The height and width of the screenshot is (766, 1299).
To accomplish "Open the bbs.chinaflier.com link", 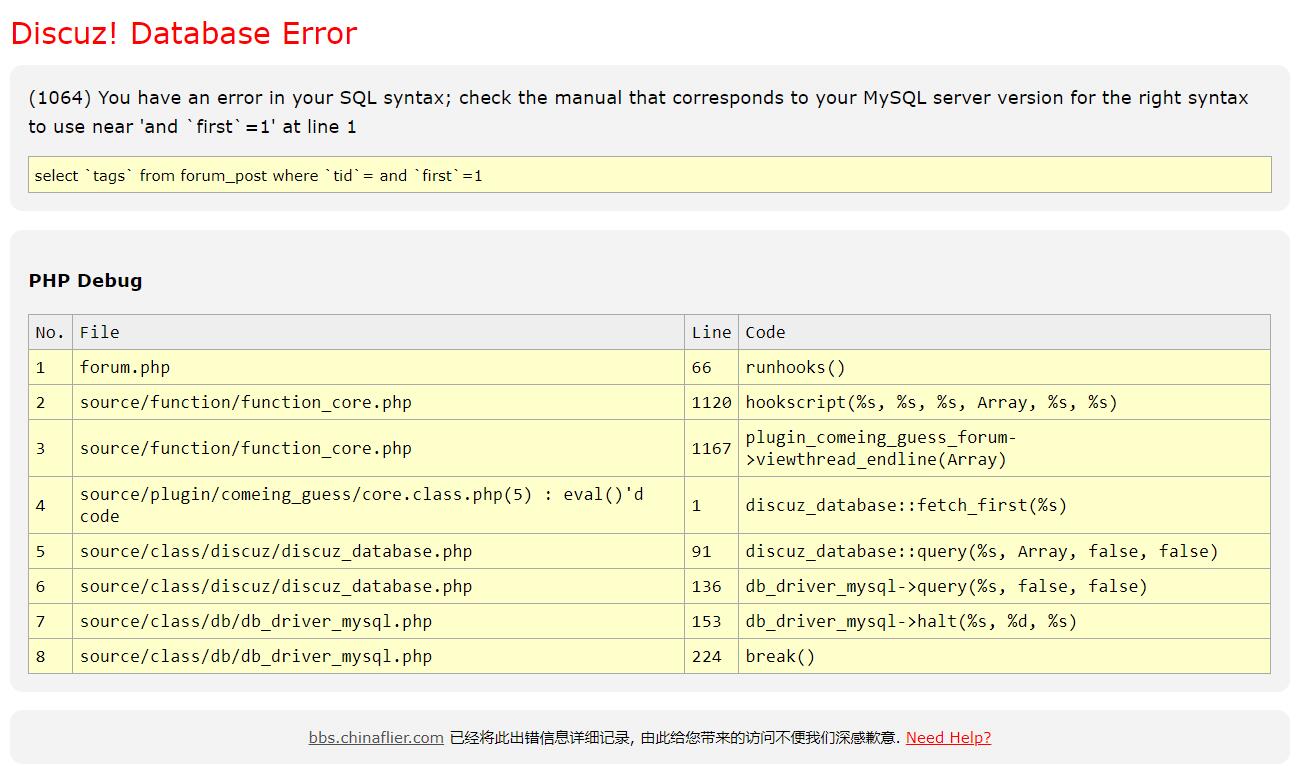I will [x=376, y=738].
